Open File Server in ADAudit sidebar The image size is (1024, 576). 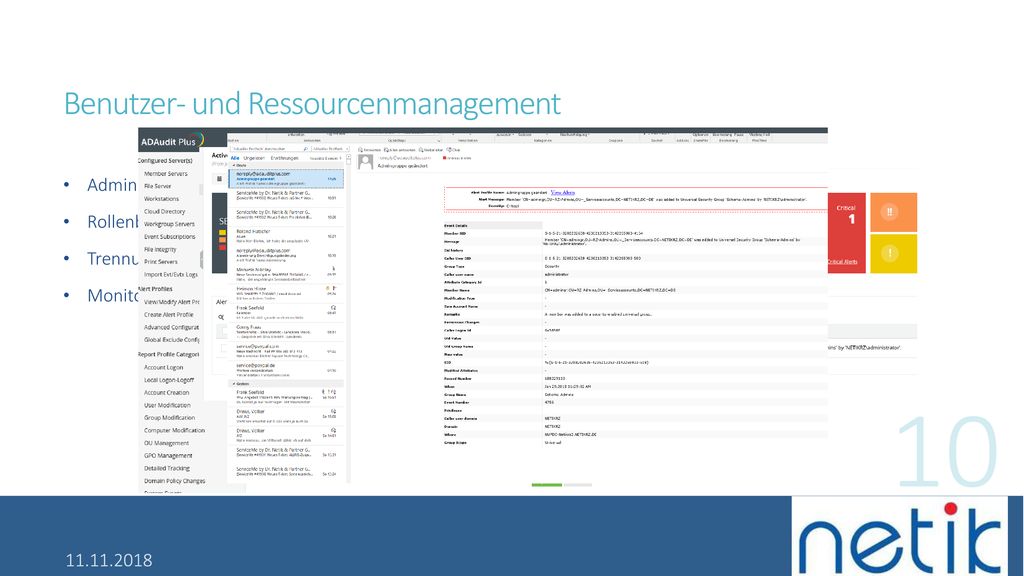(x=157, y=186)
